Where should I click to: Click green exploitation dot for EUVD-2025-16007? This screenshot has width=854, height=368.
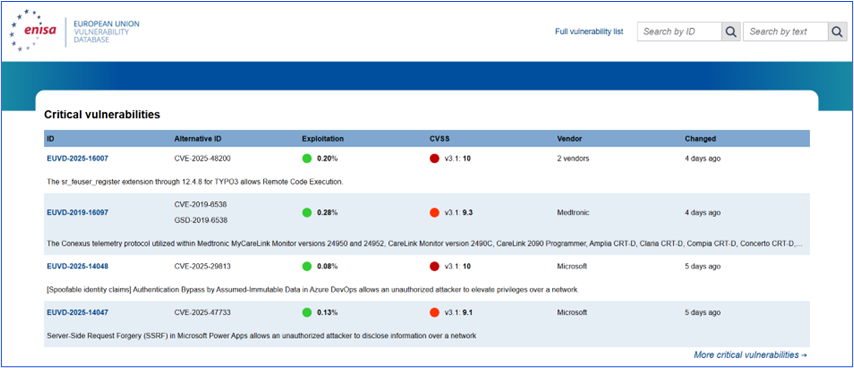click(x=307, y=158)
